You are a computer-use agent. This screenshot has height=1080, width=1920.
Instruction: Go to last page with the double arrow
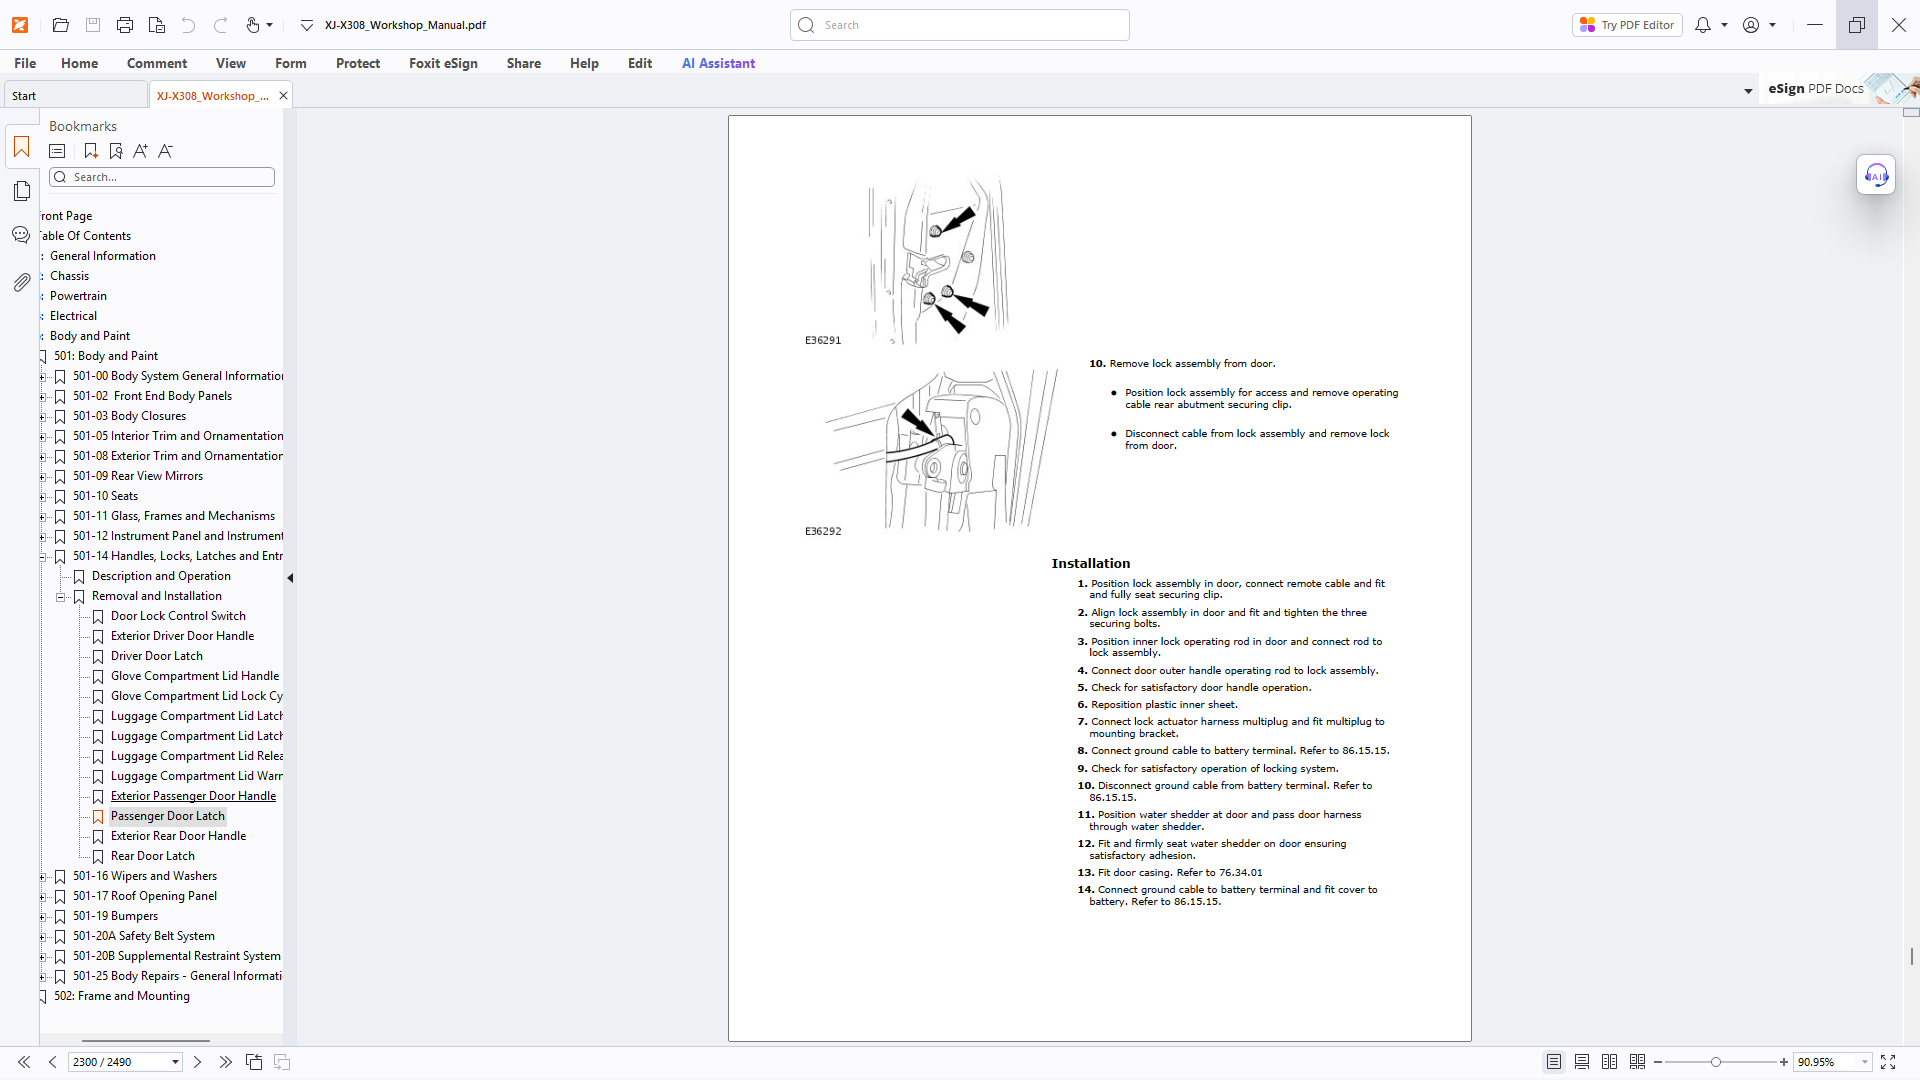tap(225, 1062)
